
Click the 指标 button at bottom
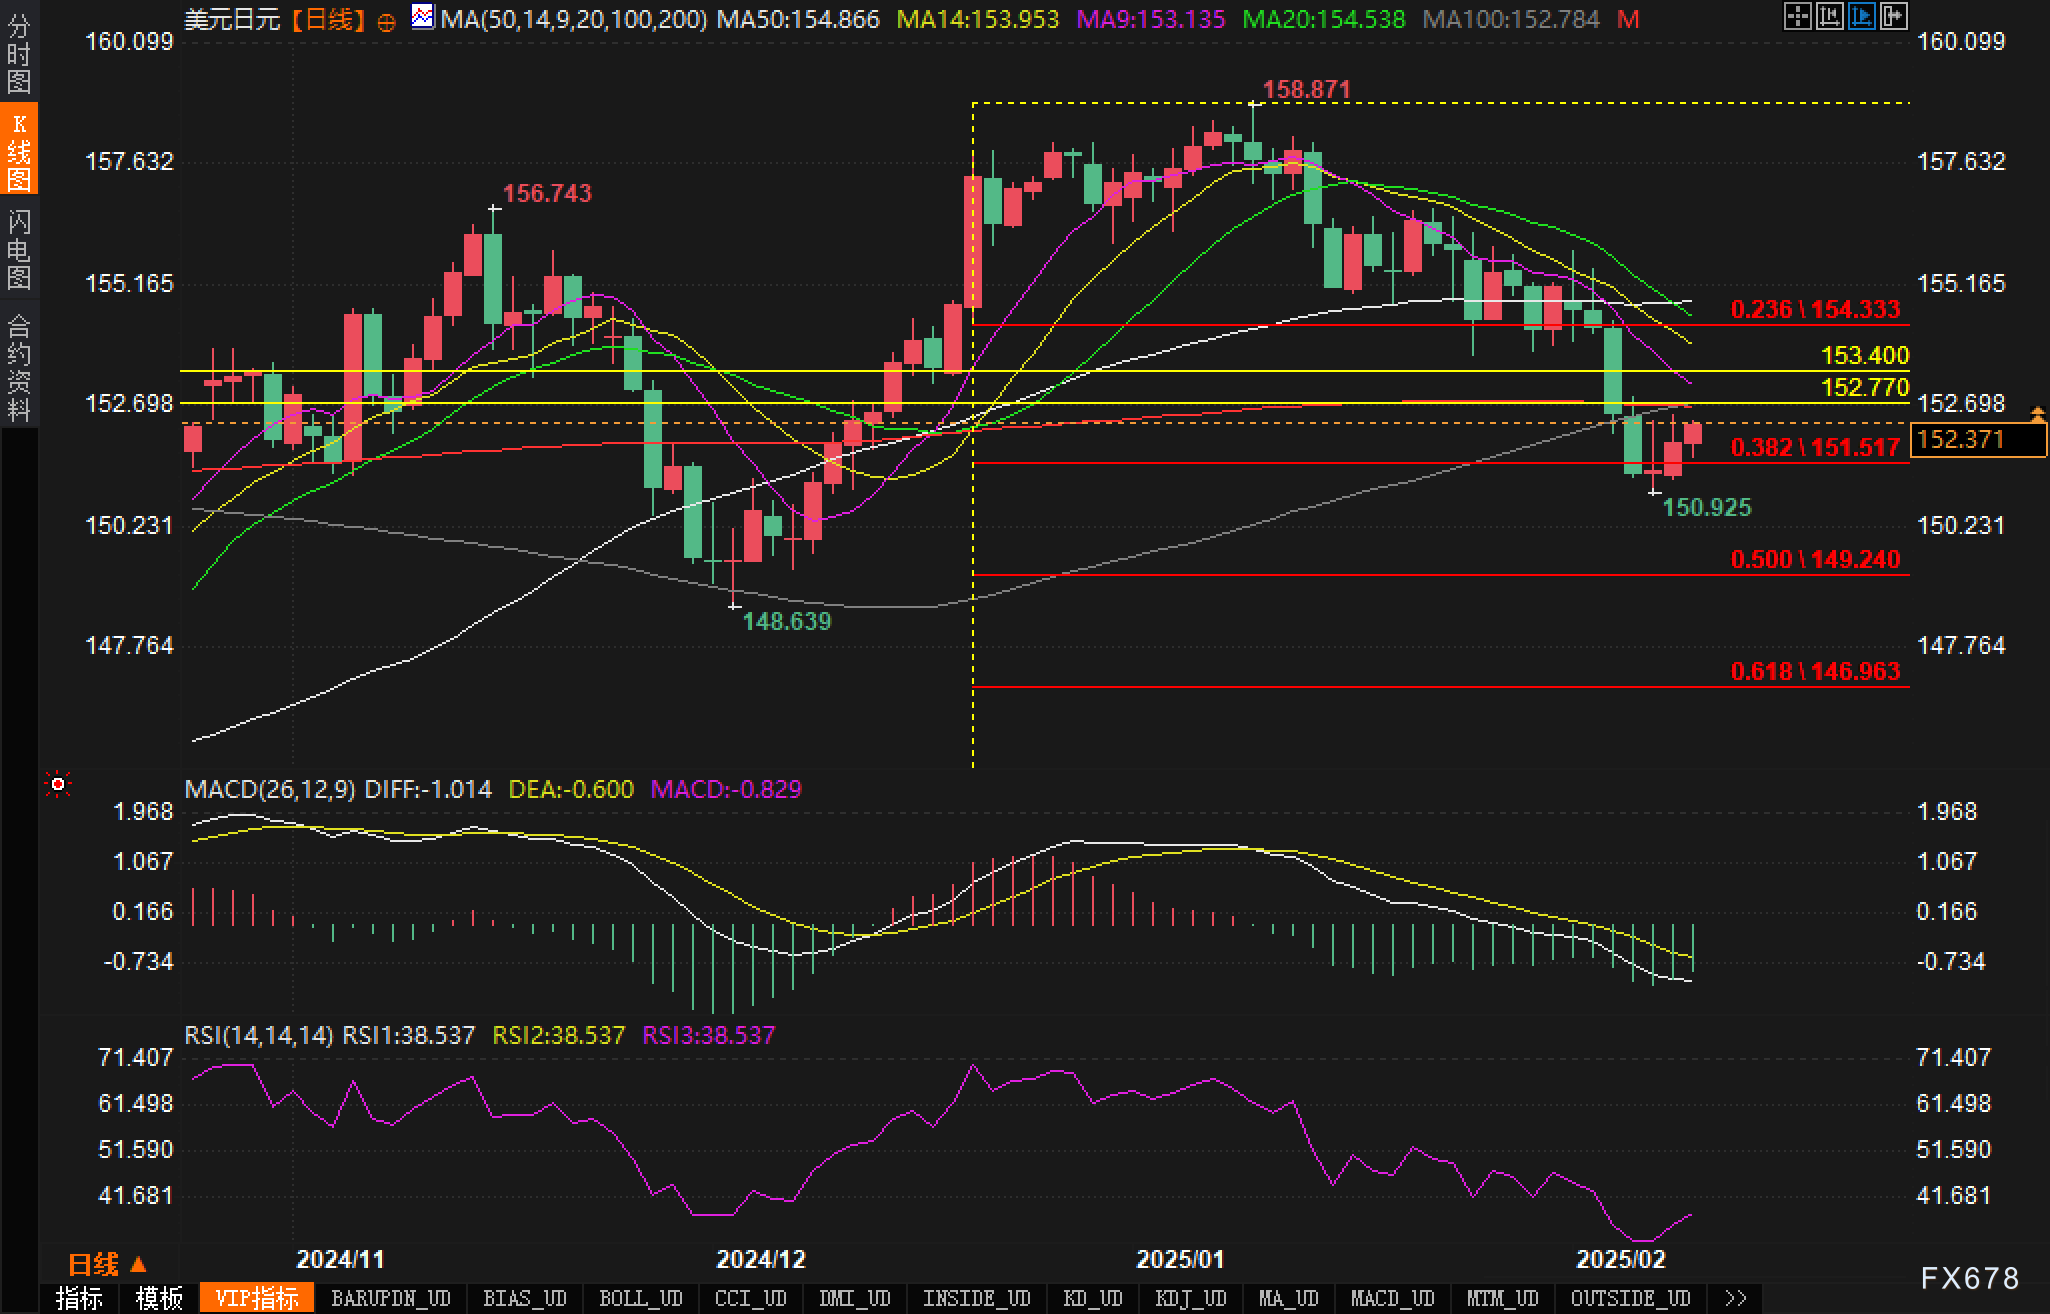click(x=79, y=1298)
